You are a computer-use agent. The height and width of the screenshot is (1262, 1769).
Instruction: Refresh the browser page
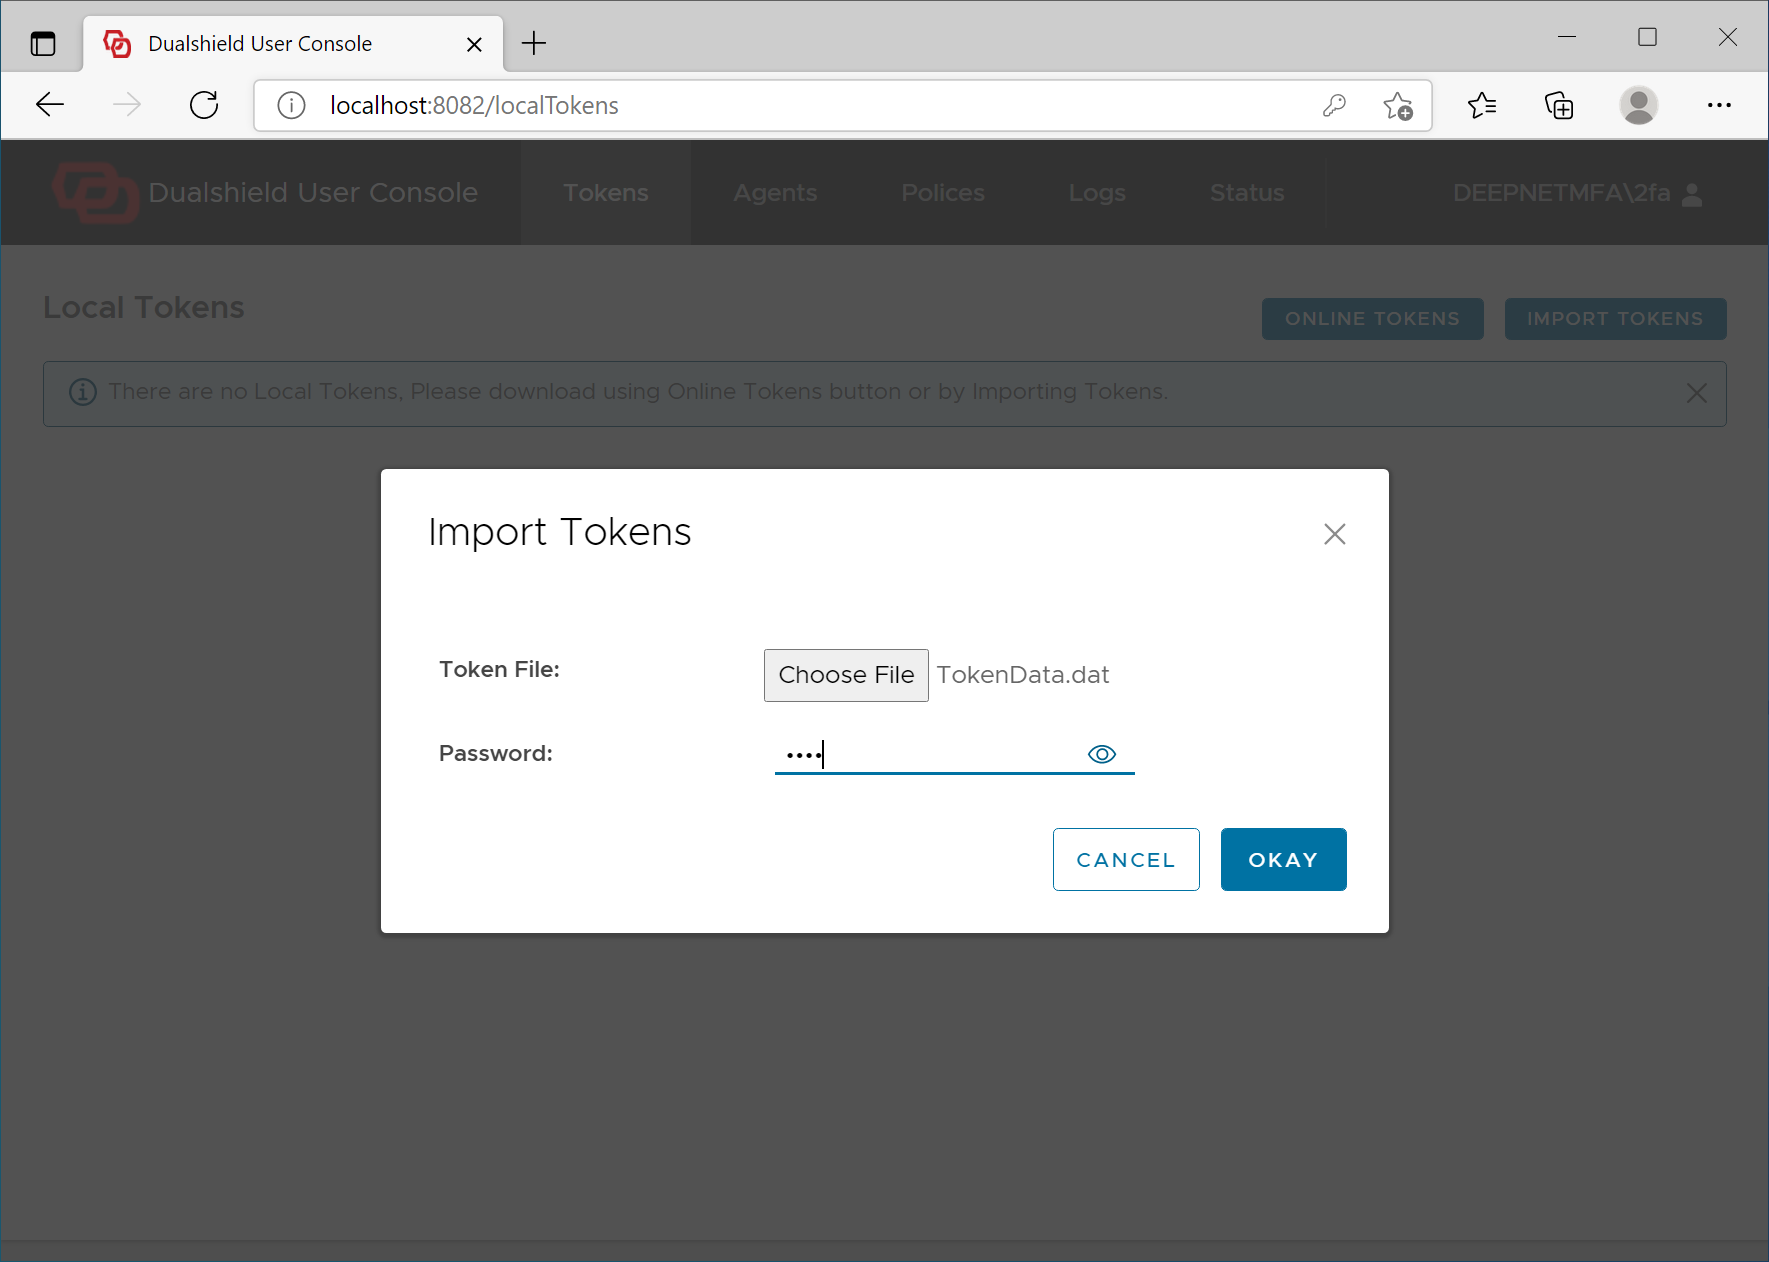(204, 105)
